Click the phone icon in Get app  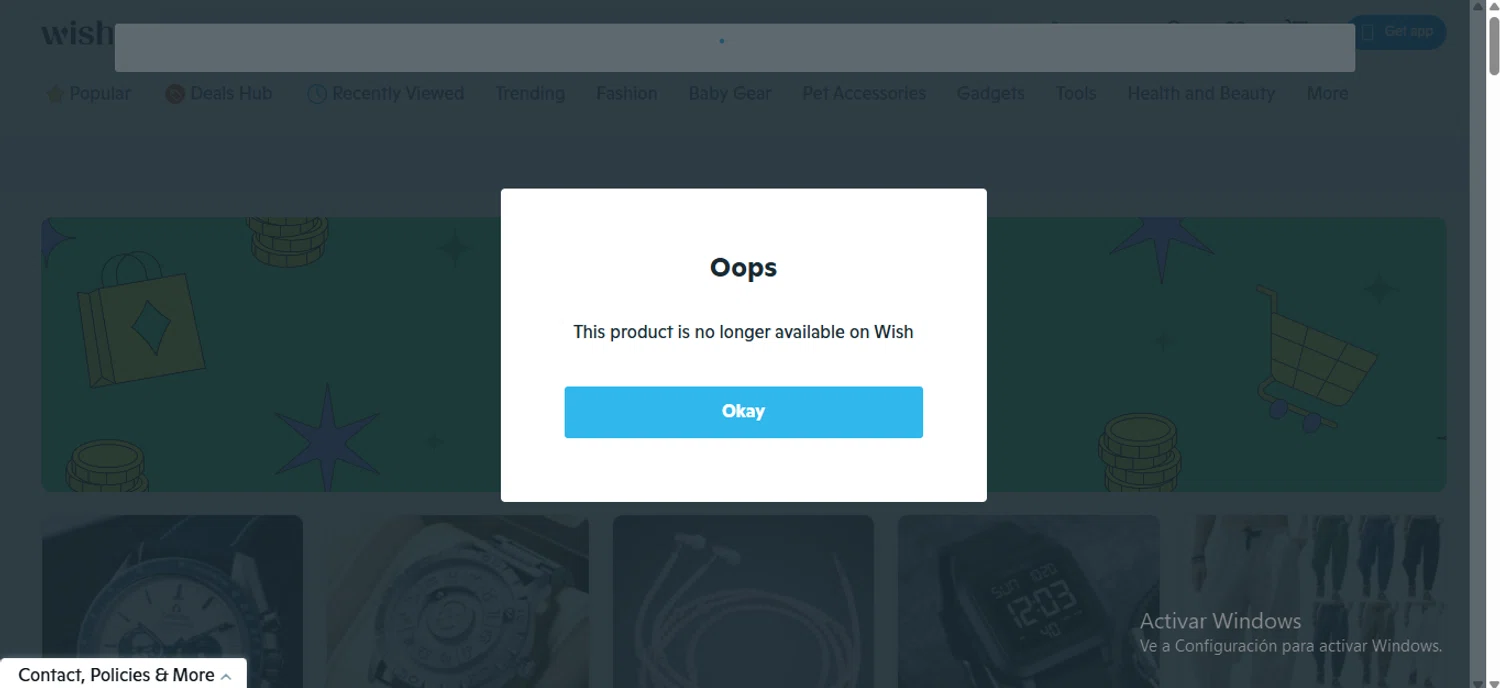click(1368, 32)
